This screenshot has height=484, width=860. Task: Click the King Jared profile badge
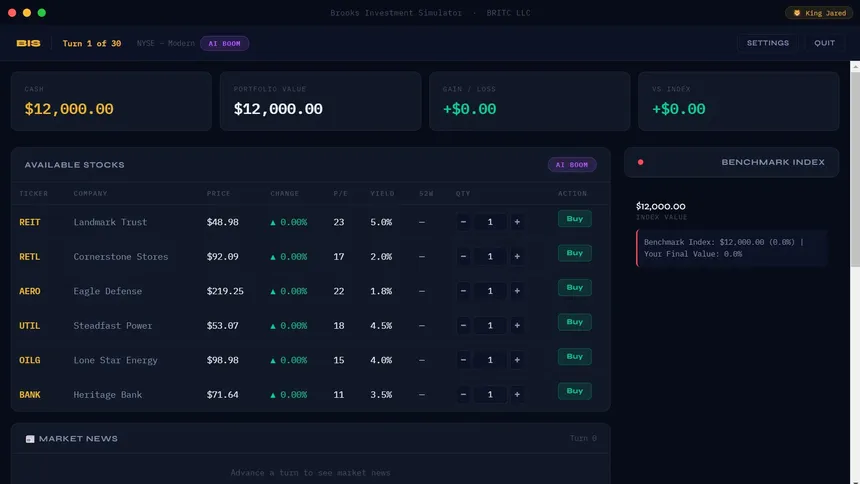point(819,13)
